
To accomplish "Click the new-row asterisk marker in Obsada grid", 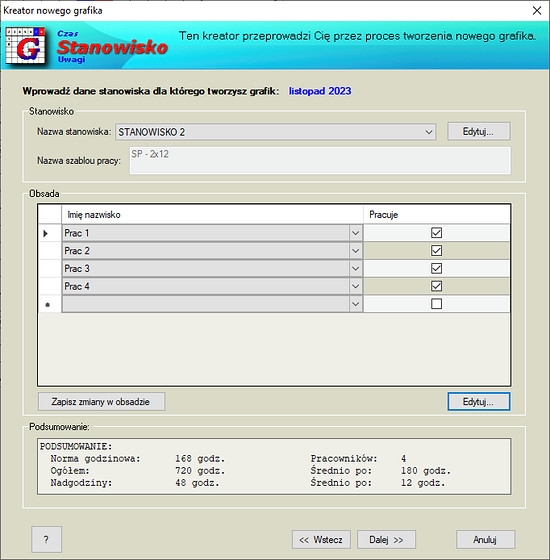I will [48, 305].
